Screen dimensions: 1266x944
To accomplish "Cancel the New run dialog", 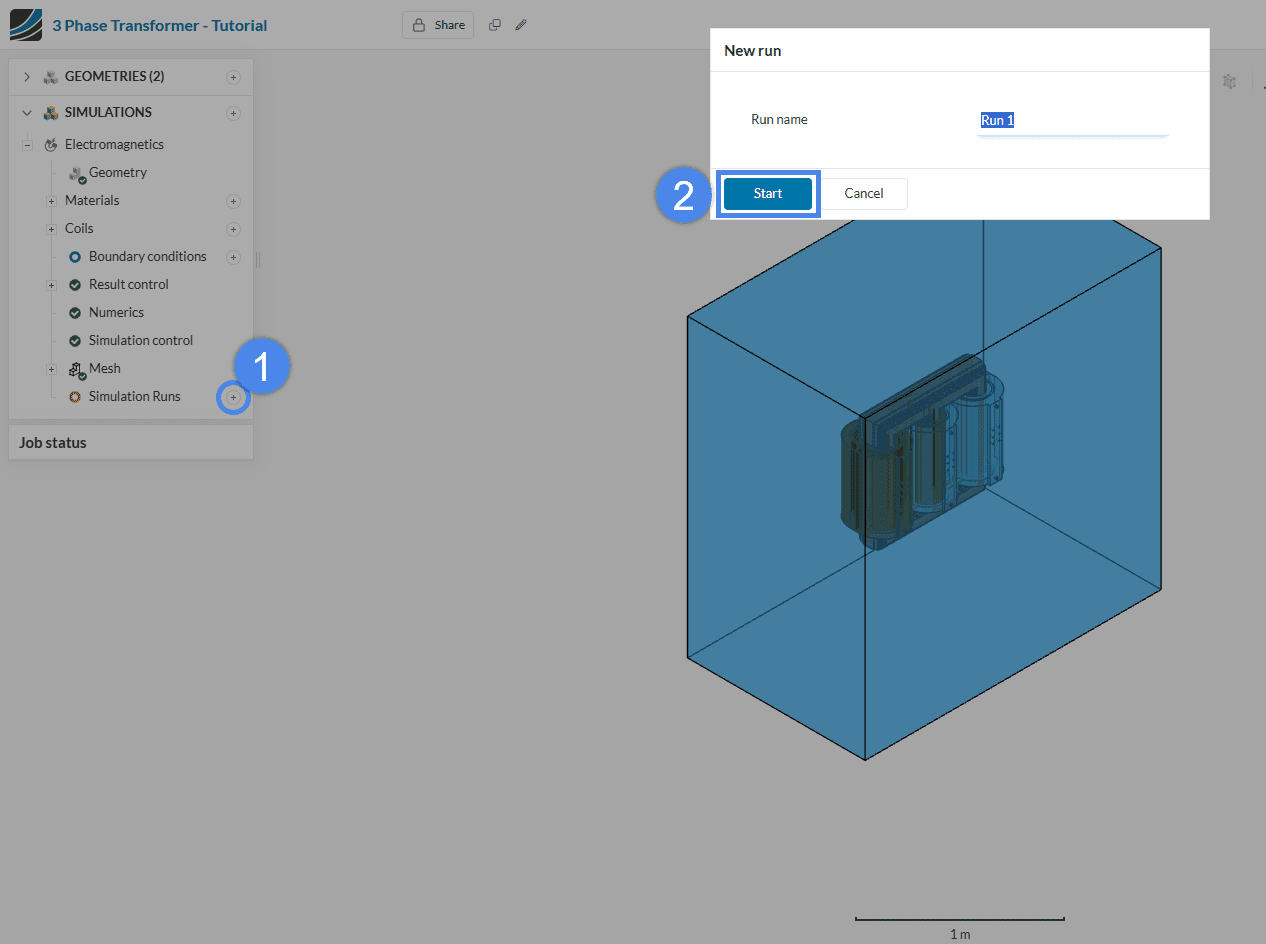I will tap(863, 194).
